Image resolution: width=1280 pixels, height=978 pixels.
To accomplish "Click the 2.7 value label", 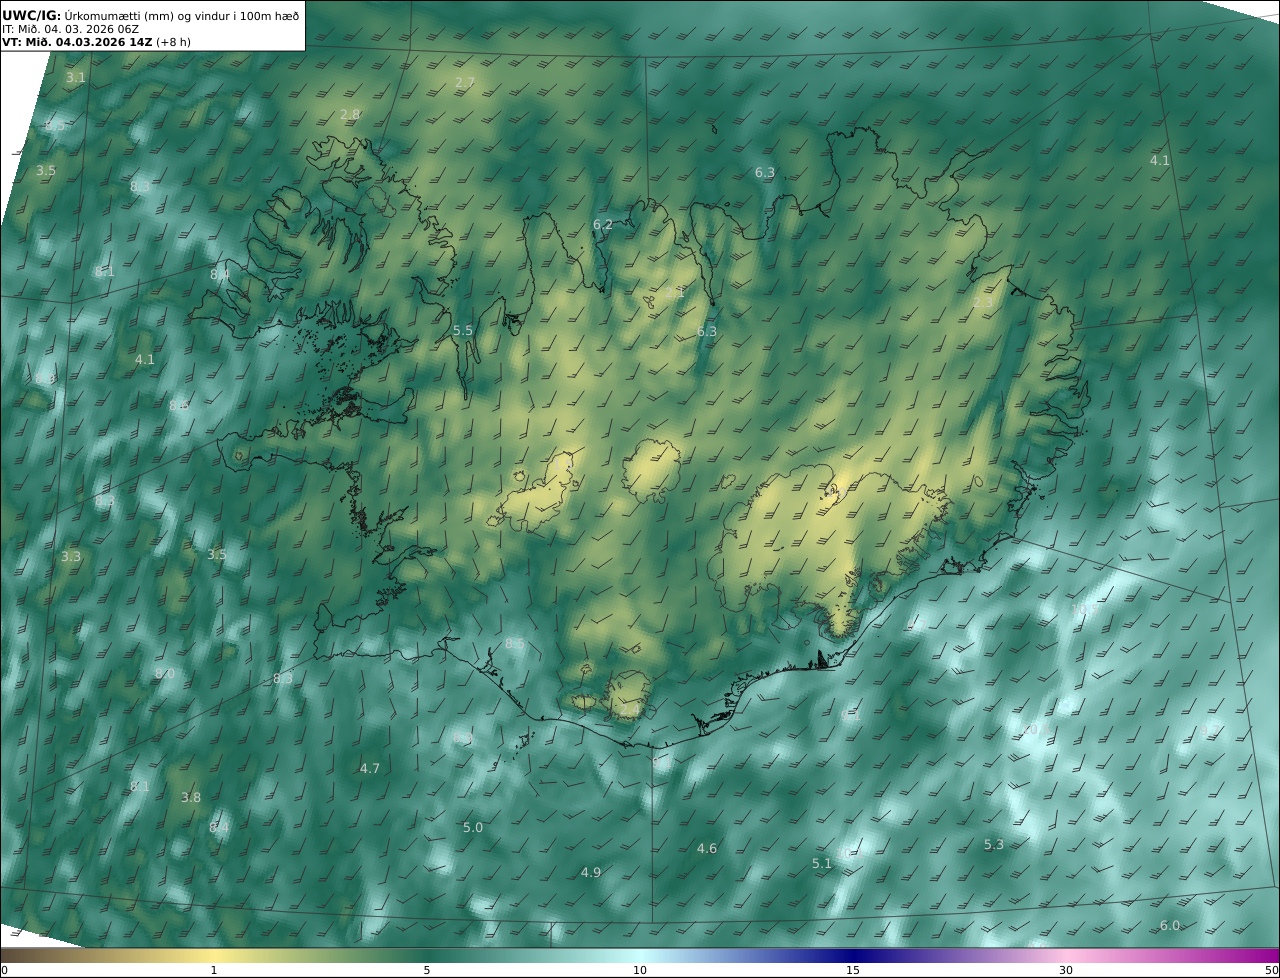I will (465, 82).
